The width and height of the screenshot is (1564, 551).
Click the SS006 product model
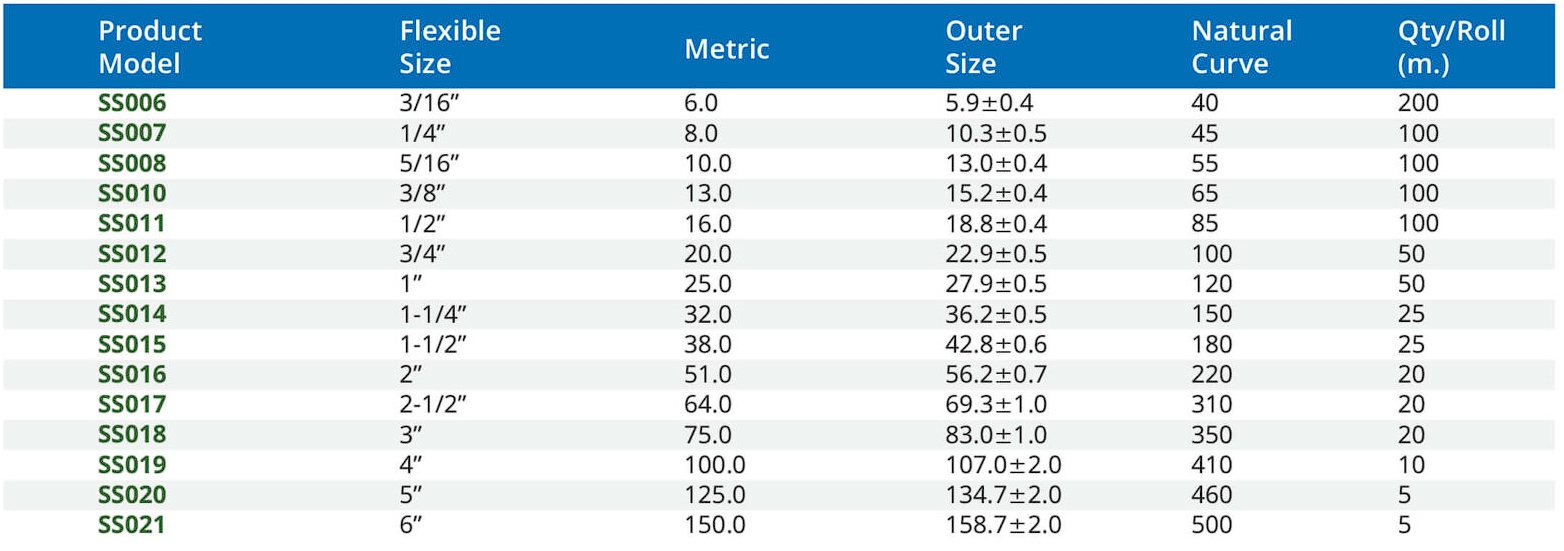(x=131, y=103)
